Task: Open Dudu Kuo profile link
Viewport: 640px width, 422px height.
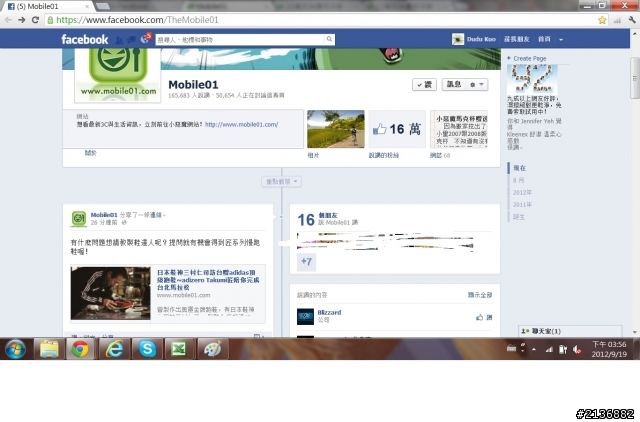Action: coord(481,39)
